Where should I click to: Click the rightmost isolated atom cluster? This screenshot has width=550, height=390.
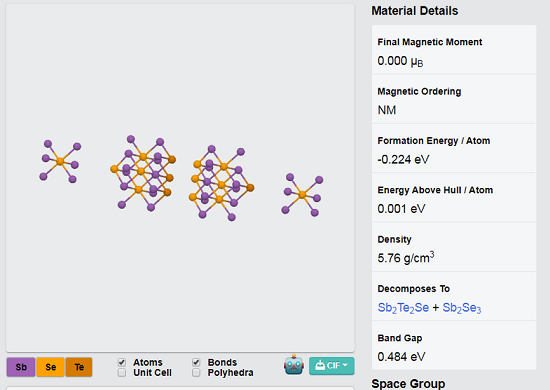[302, 195]
